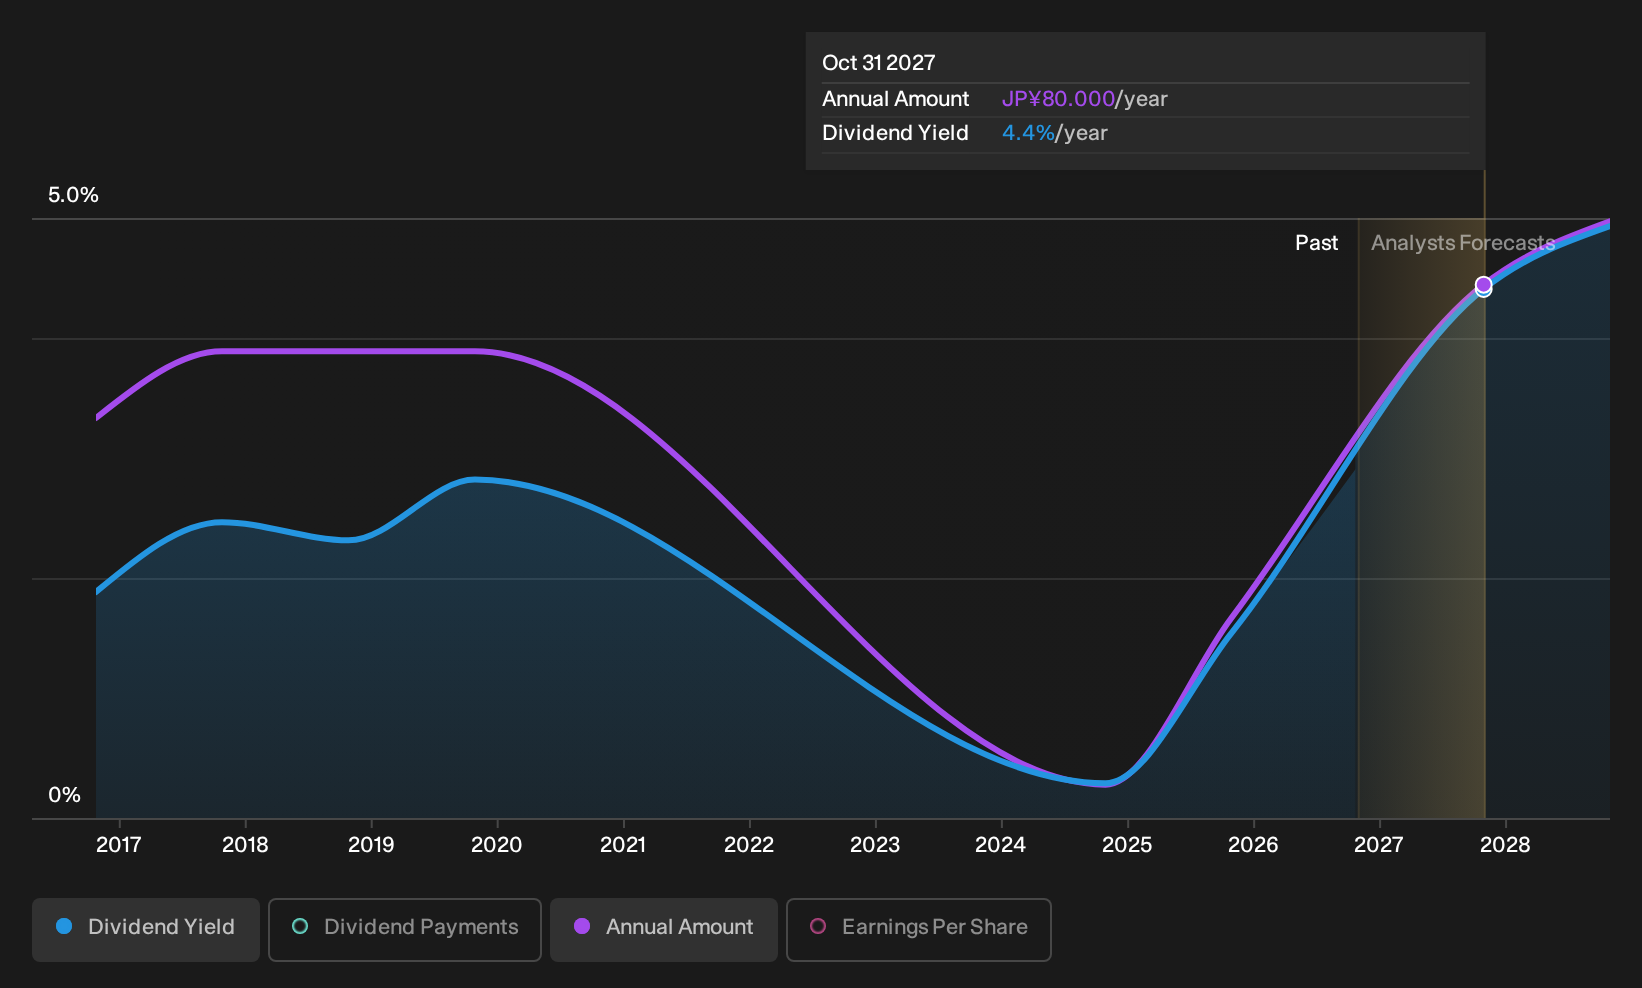Click the Oct 31 2027 tooltip date

pyautogui.click(x=879, y=63)
